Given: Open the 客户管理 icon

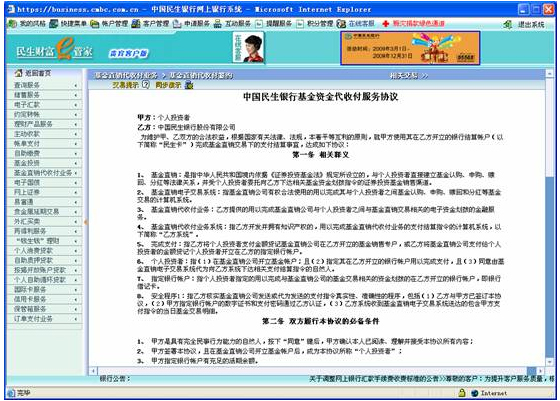Looking at the screenshot, I should click(x=136, y=24).
